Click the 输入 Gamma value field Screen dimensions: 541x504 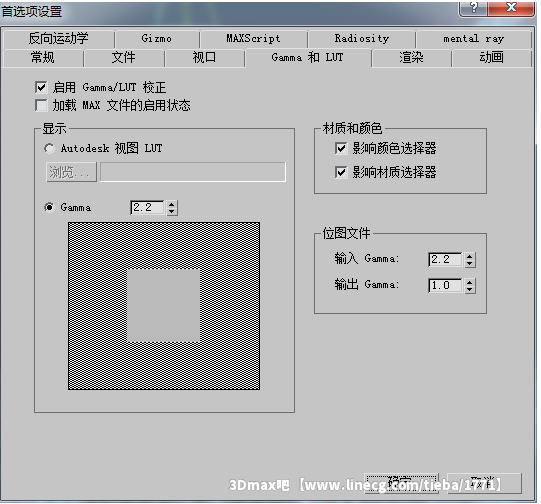pyautogui.click(x=445, y=259)
